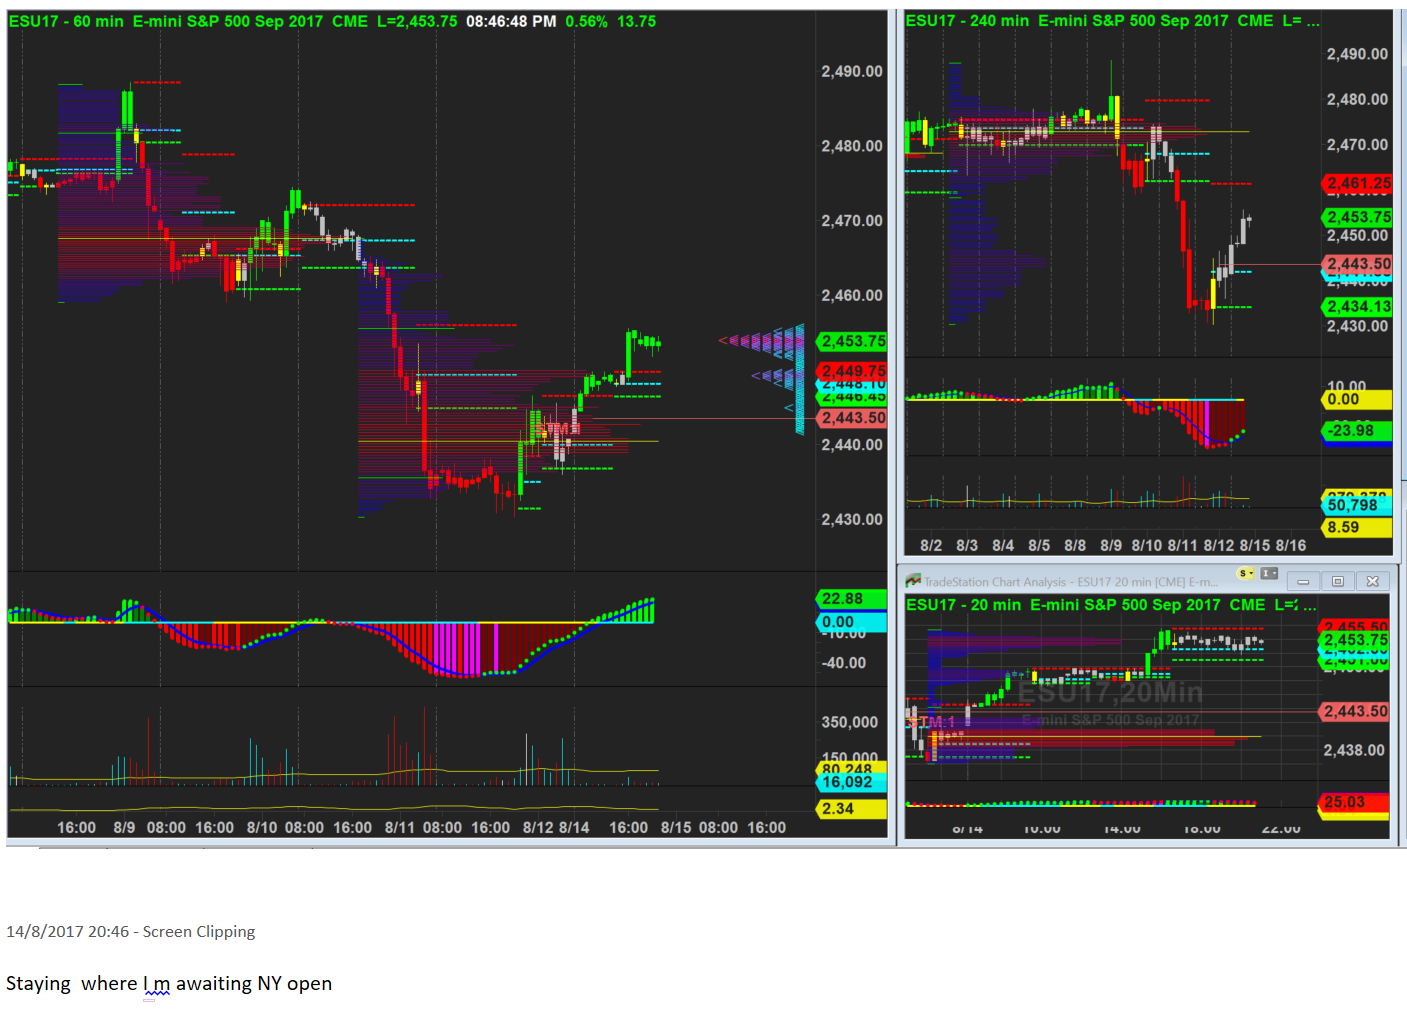Click the 8/16 date label on the 240 min time axis
1407x1013 pixels.
click(x=1291, y=545)
